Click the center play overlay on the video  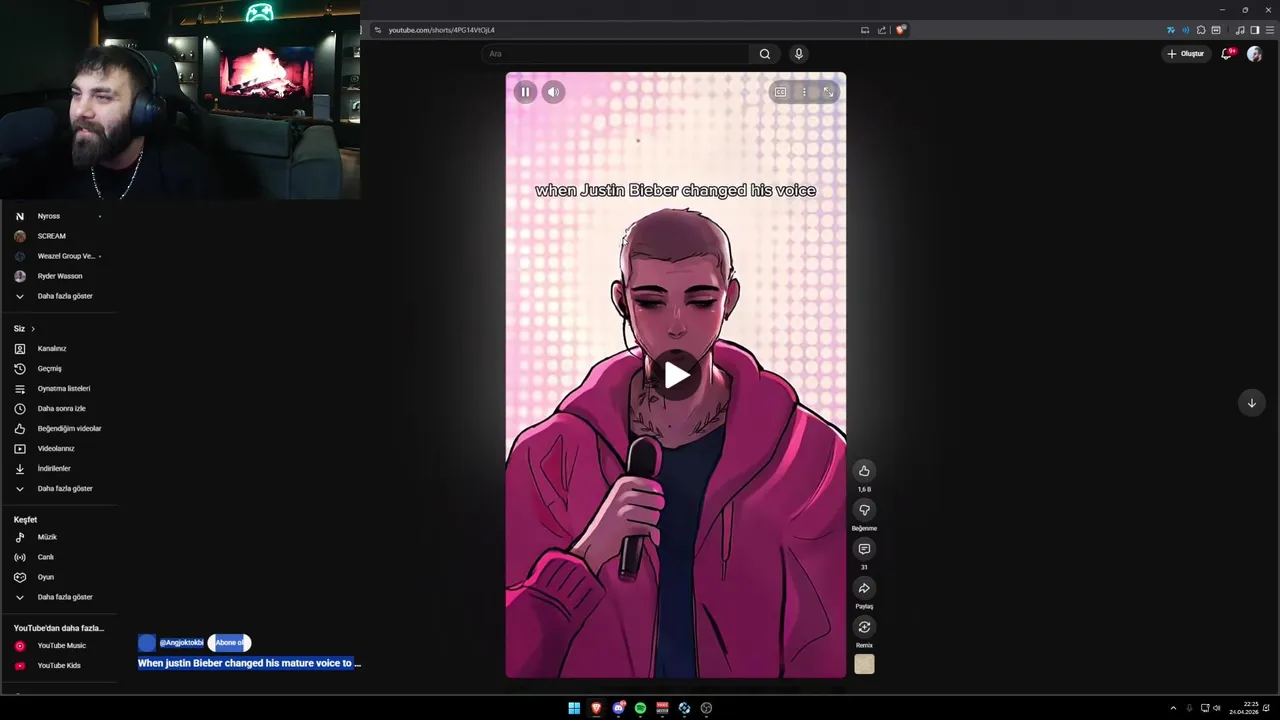click(676, 375)
